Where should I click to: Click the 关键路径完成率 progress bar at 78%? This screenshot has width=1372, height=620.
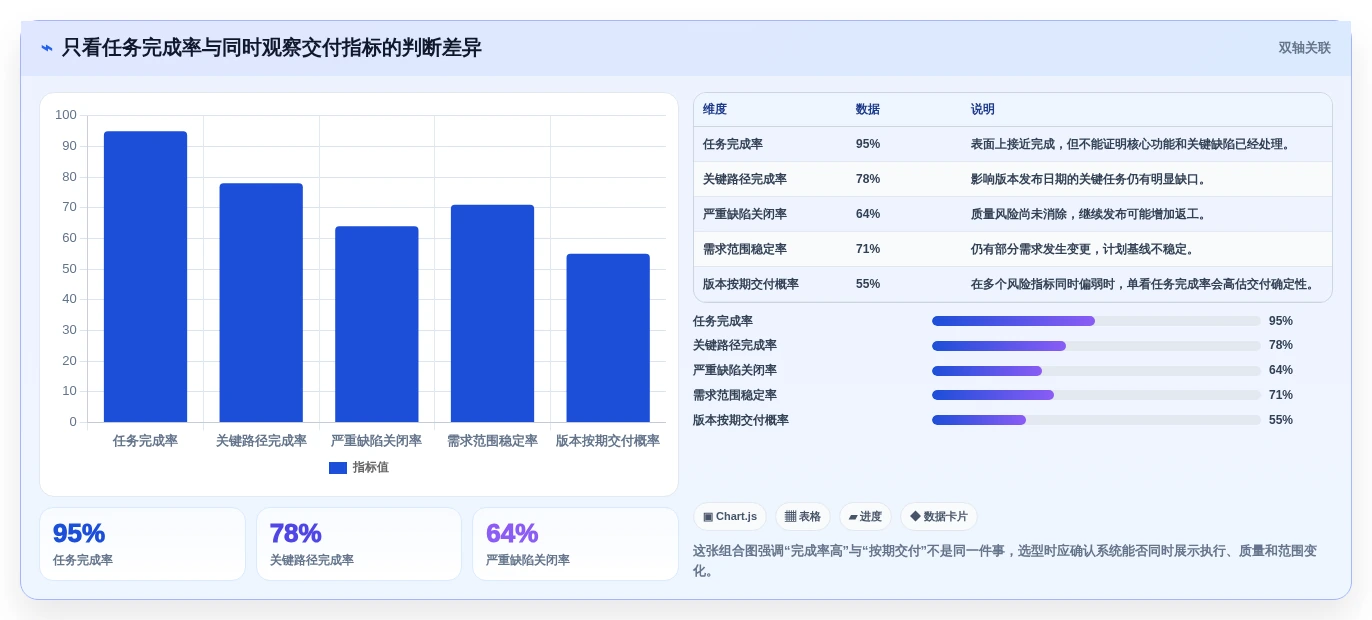click(x=1096, y=346)
